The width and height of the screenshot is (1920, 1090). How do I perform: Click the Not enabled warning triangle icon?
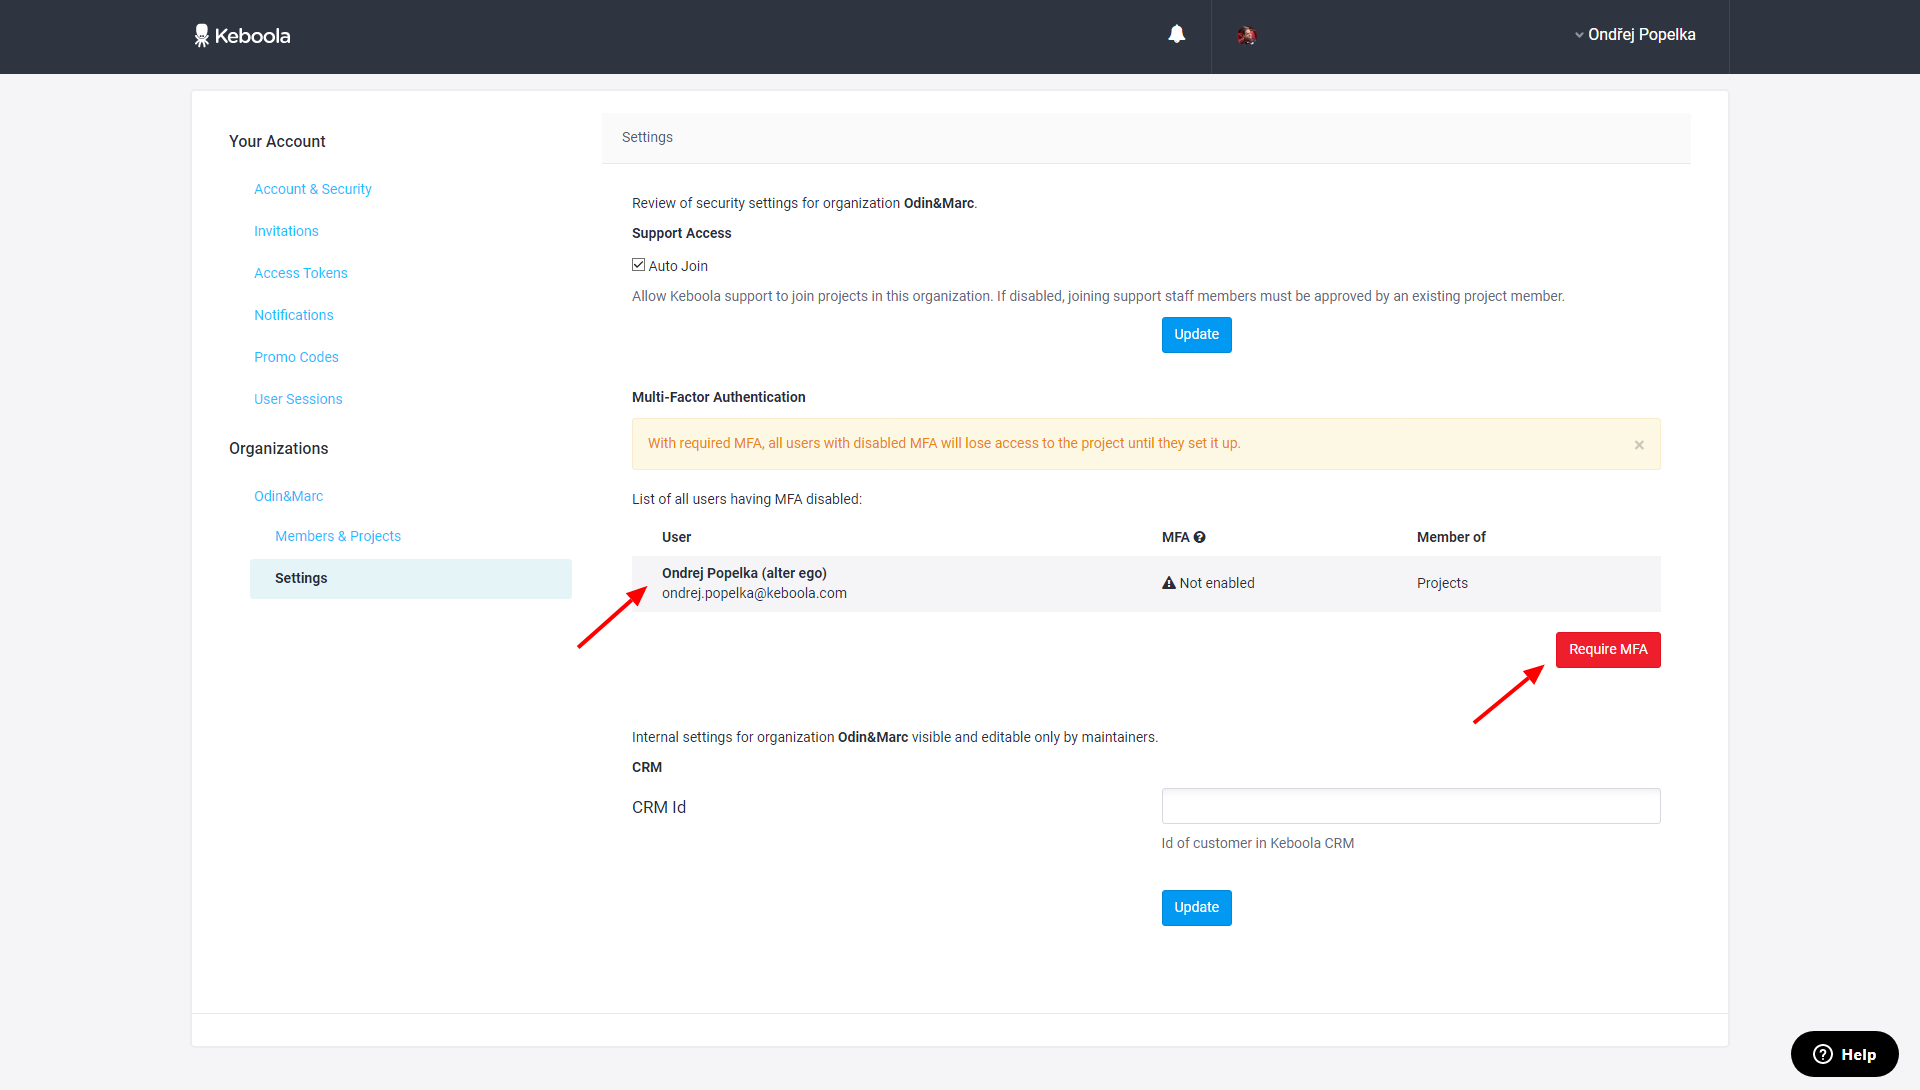tap(1168, 583)
